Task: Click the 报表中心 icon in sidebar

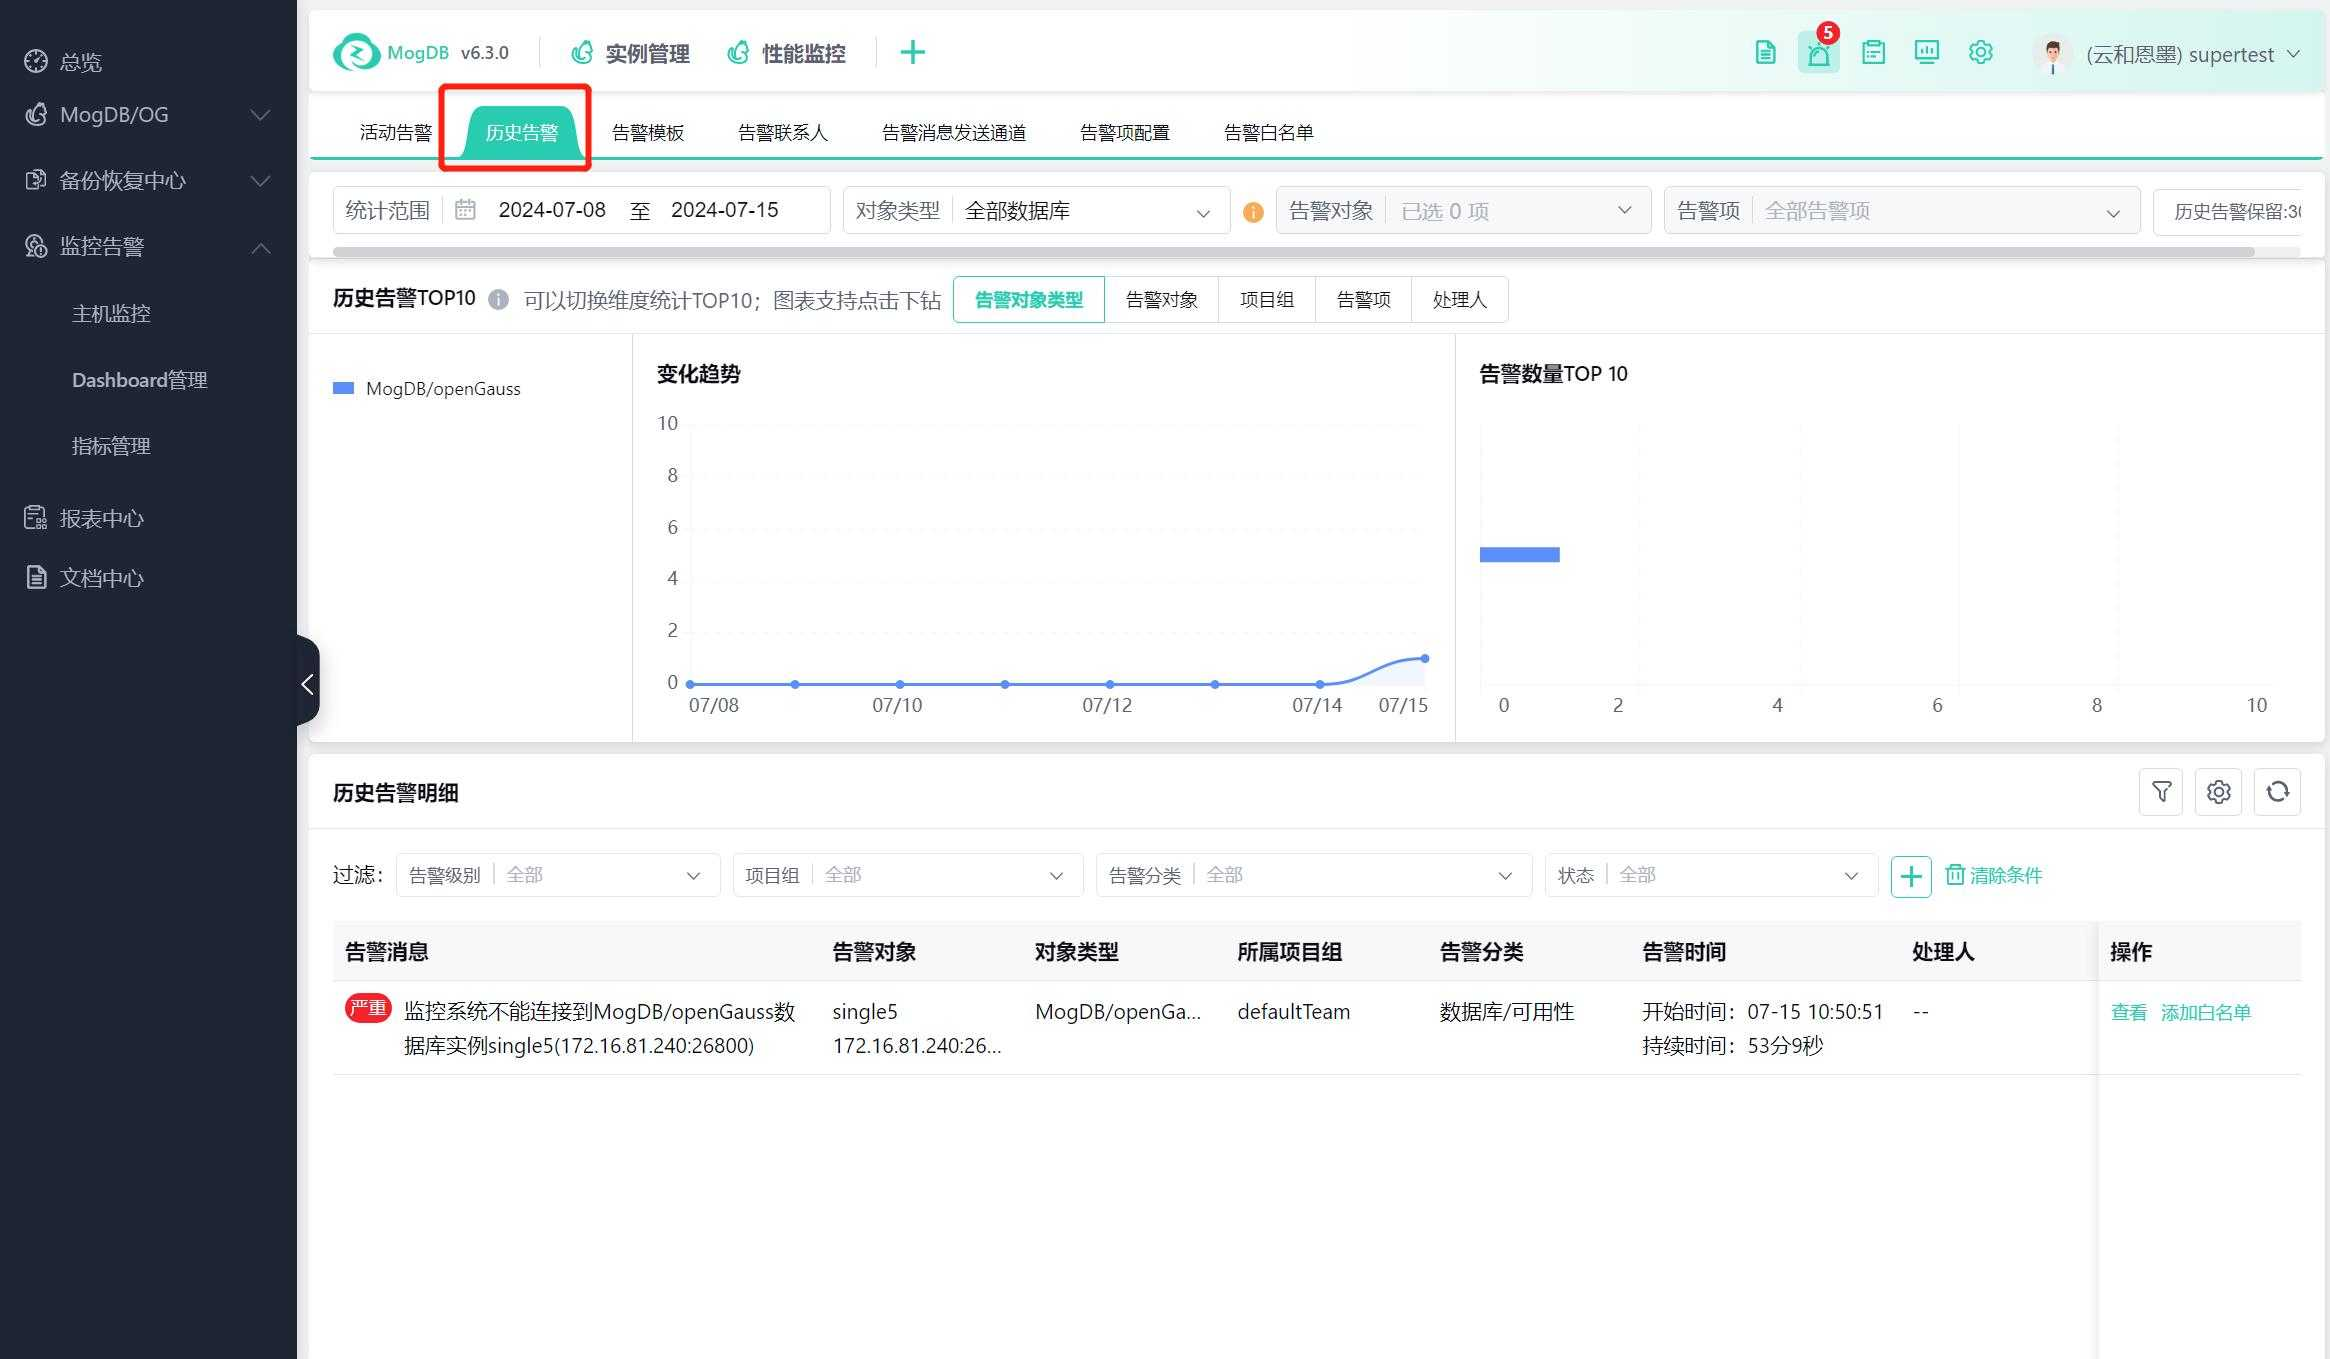Action: tap(36, 518)
